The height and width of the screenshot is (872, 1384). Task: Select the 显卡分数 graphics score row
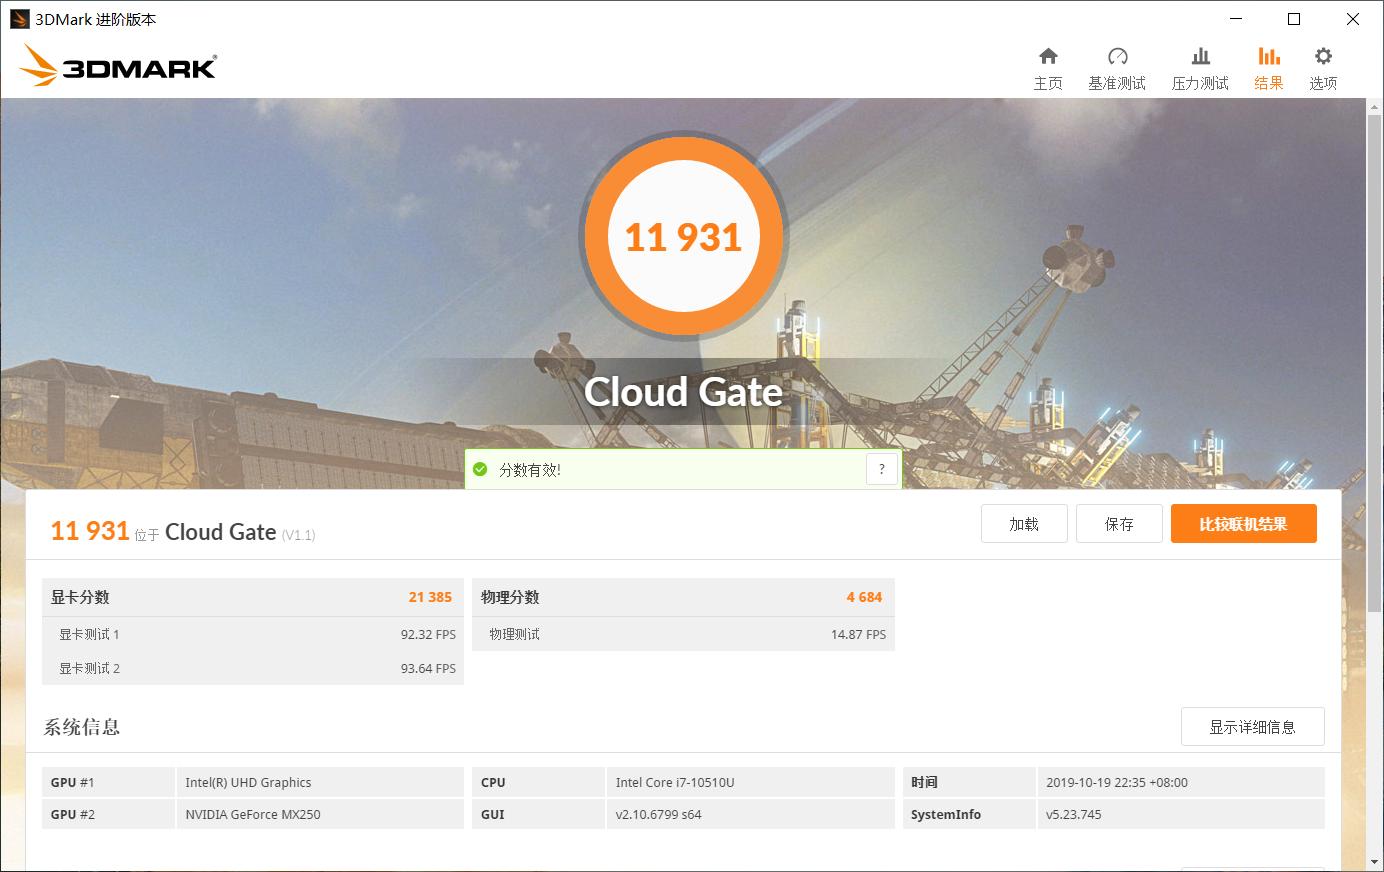click(252, 597)
